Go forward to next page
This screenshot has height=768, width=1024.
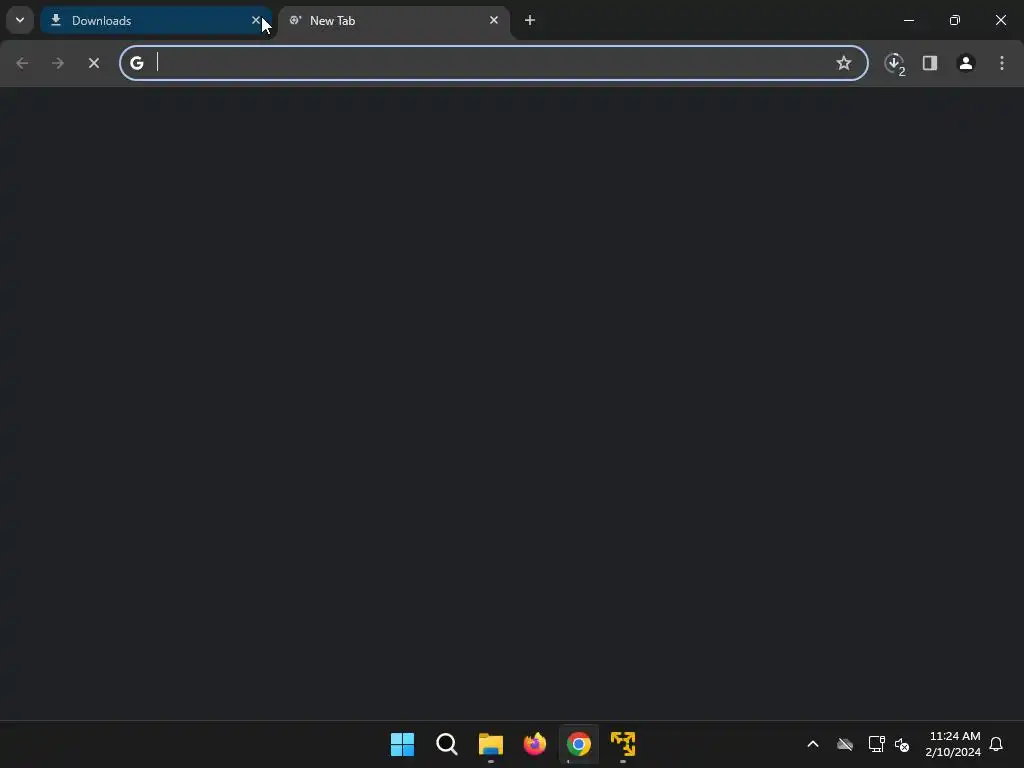coord(58,63)
